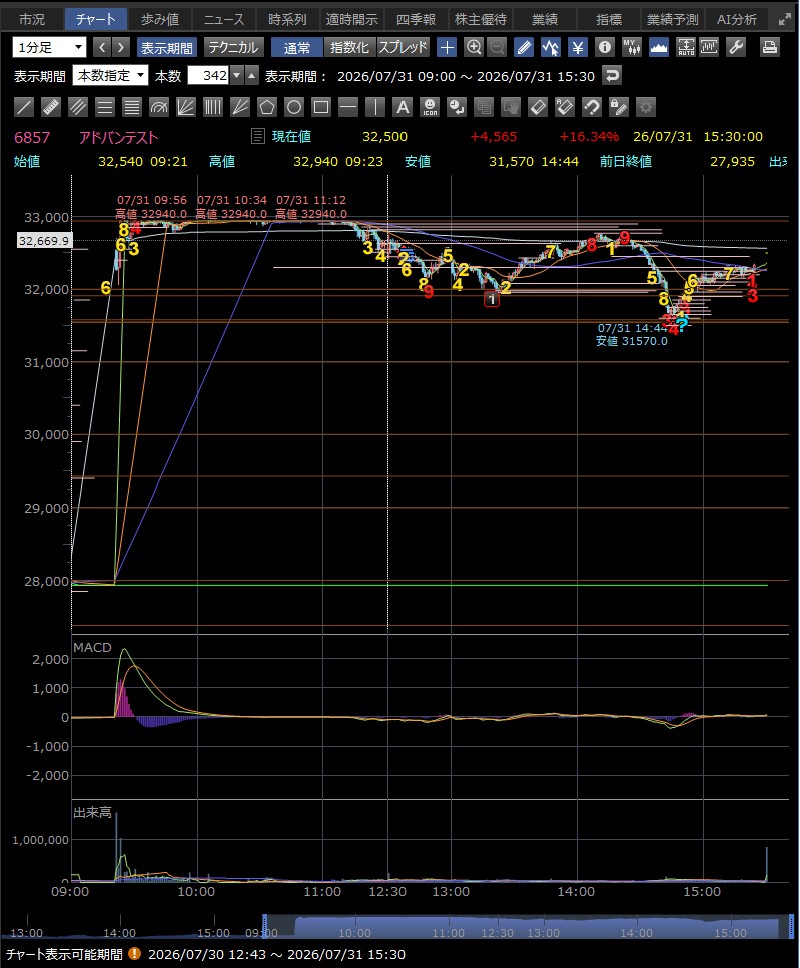Toggle the yen price display button
The width and height of the screenshot is (800, 968).
(x=578, y=47)
